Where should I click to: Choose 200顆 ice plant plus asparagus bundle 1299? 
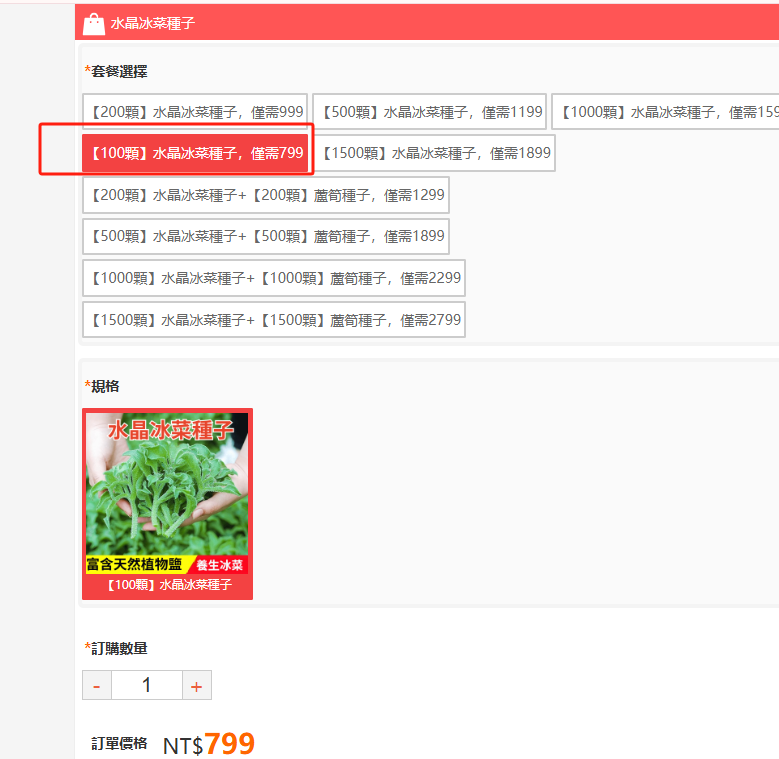tap(266, 195)
